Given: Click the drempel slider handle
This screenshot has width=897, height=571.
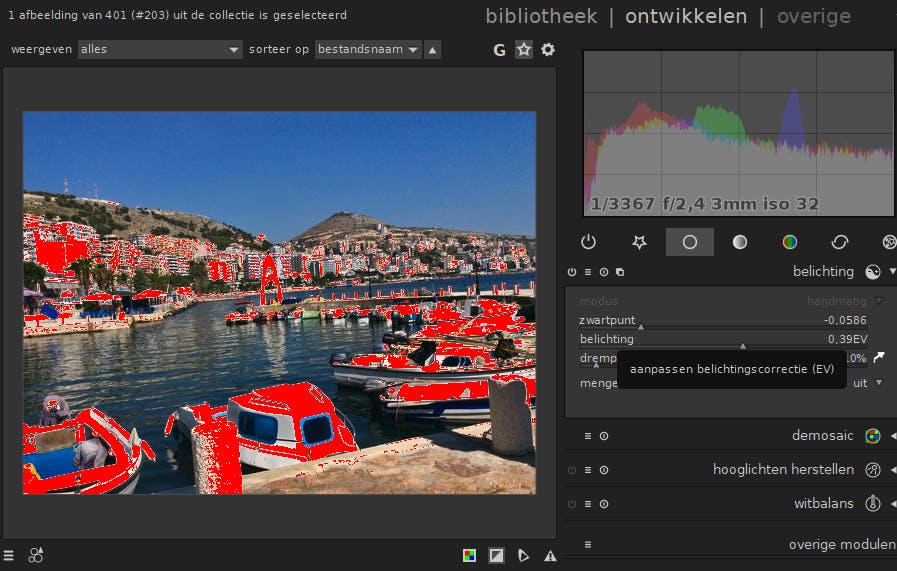Looking at the screenshot, I should coord(596,364).
